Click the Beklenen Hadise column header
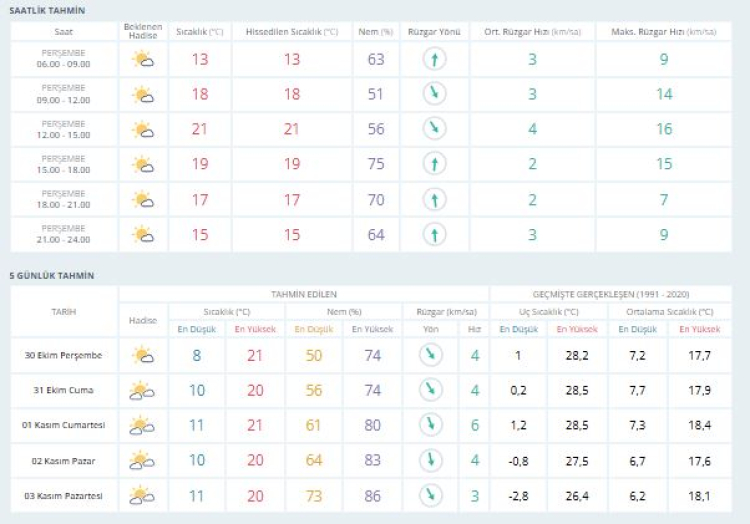The width and height of the screenshot is (750, 524). 143,30
